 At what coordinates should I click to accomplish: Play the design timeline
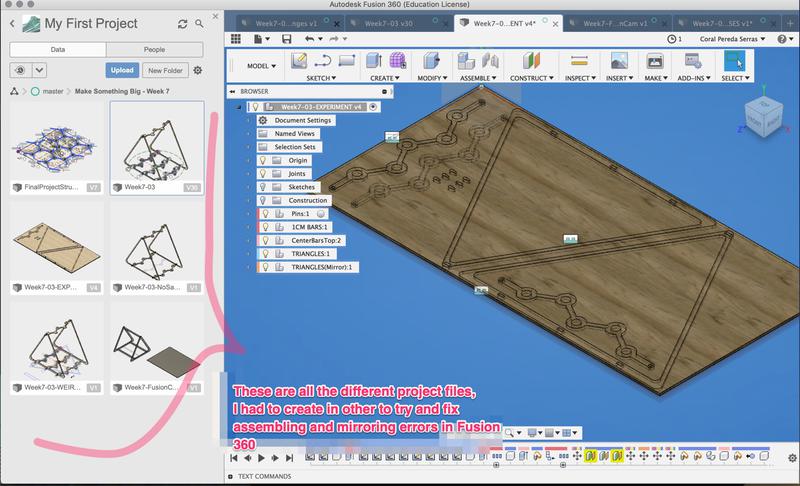[x=261, y=458]
